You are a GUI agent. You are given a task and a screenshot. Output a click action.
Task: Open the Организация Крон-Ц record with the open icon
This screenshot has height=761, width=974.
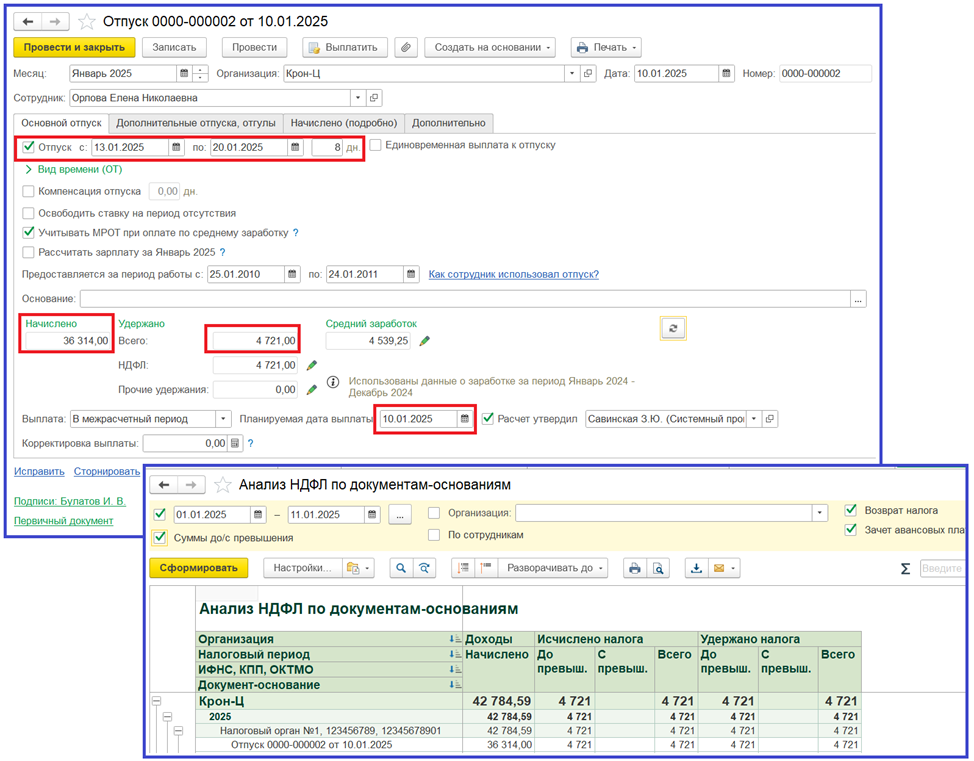click(588, 73)
